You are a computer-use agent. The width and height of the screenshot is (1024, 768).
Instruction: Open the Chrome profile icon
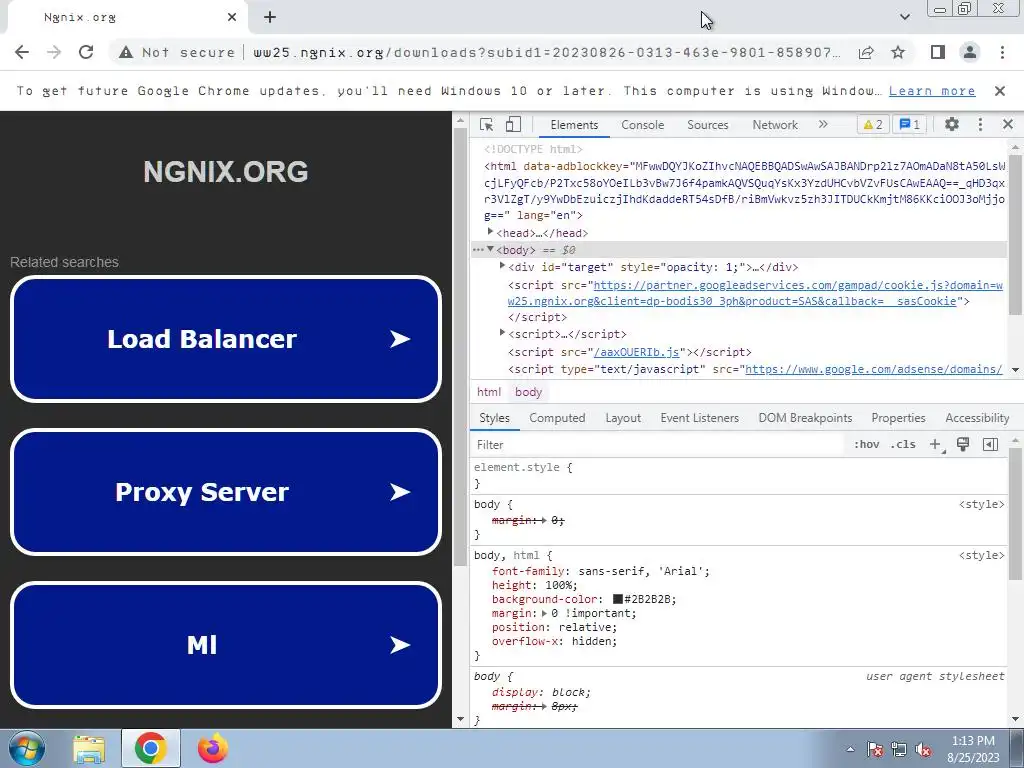tap(970, 52)
